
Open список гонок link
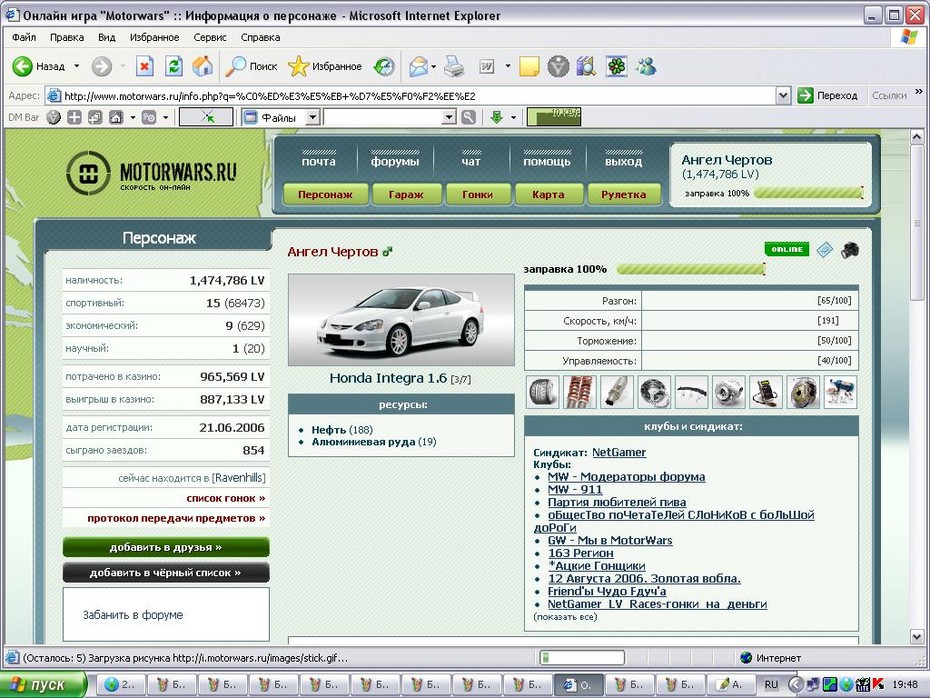(x=225, y=498)
